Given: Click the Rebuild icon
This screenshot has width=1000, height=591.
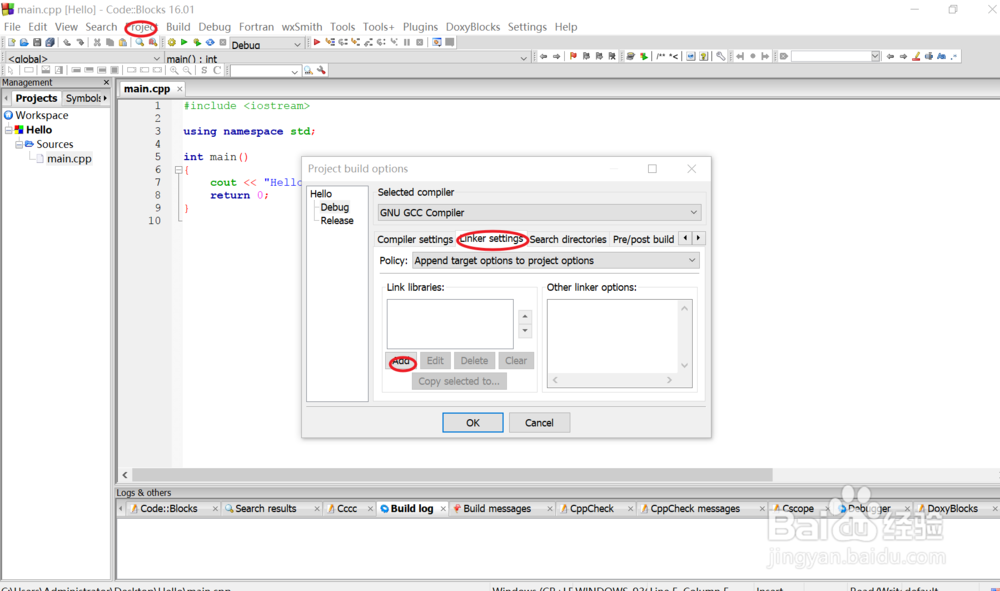Looking at the screenshot, I should click(210, 42).
